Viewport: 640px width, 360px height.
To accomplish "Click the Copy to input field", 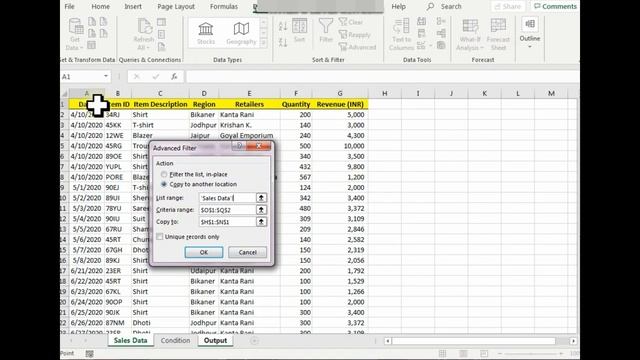I will (x=227, y=222).
